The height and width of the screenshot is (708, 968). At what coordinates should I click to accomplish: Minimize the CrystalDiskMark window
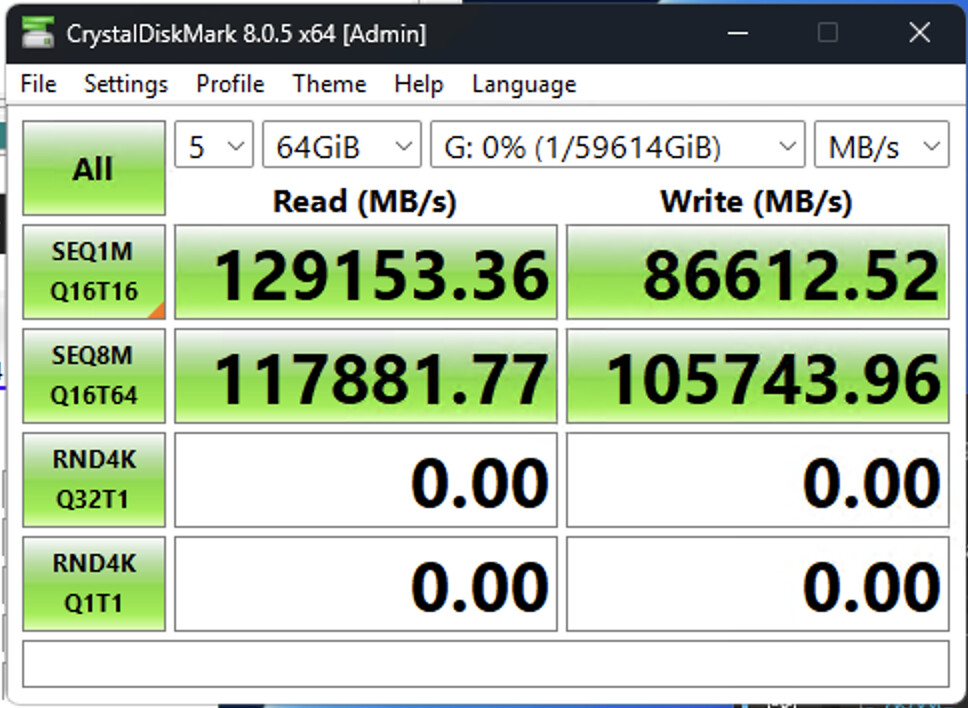coord(738,34)
